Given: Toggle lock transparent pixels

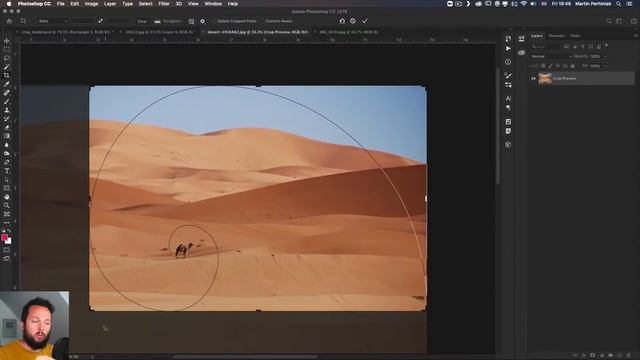Looking at the screenshot, I should (543, 66).
